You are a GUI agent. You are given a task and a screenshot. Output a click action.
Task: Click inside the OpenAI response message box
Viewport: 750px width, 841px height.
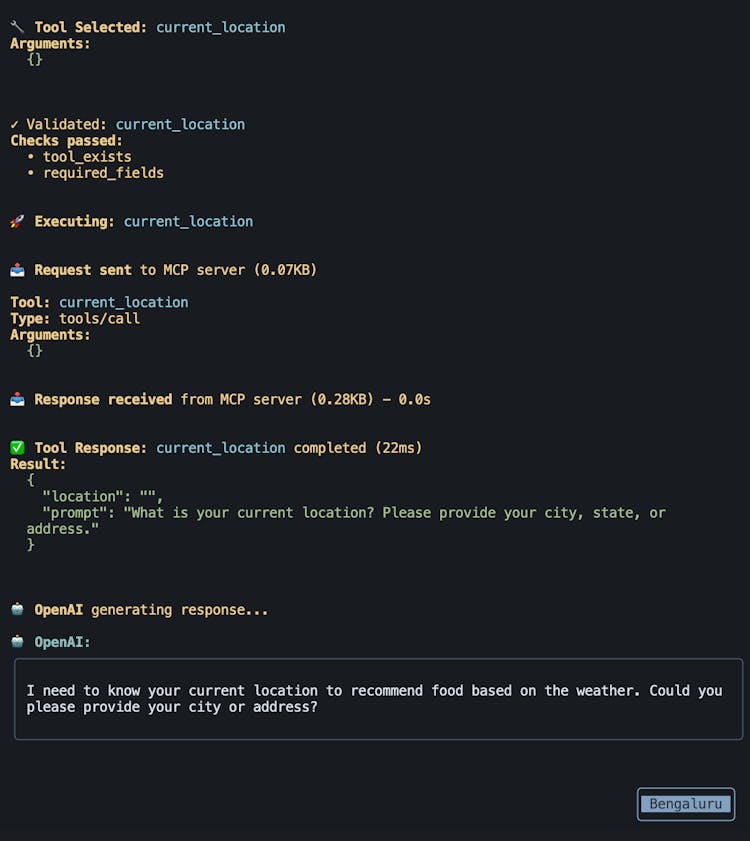[x=378, y=698]
